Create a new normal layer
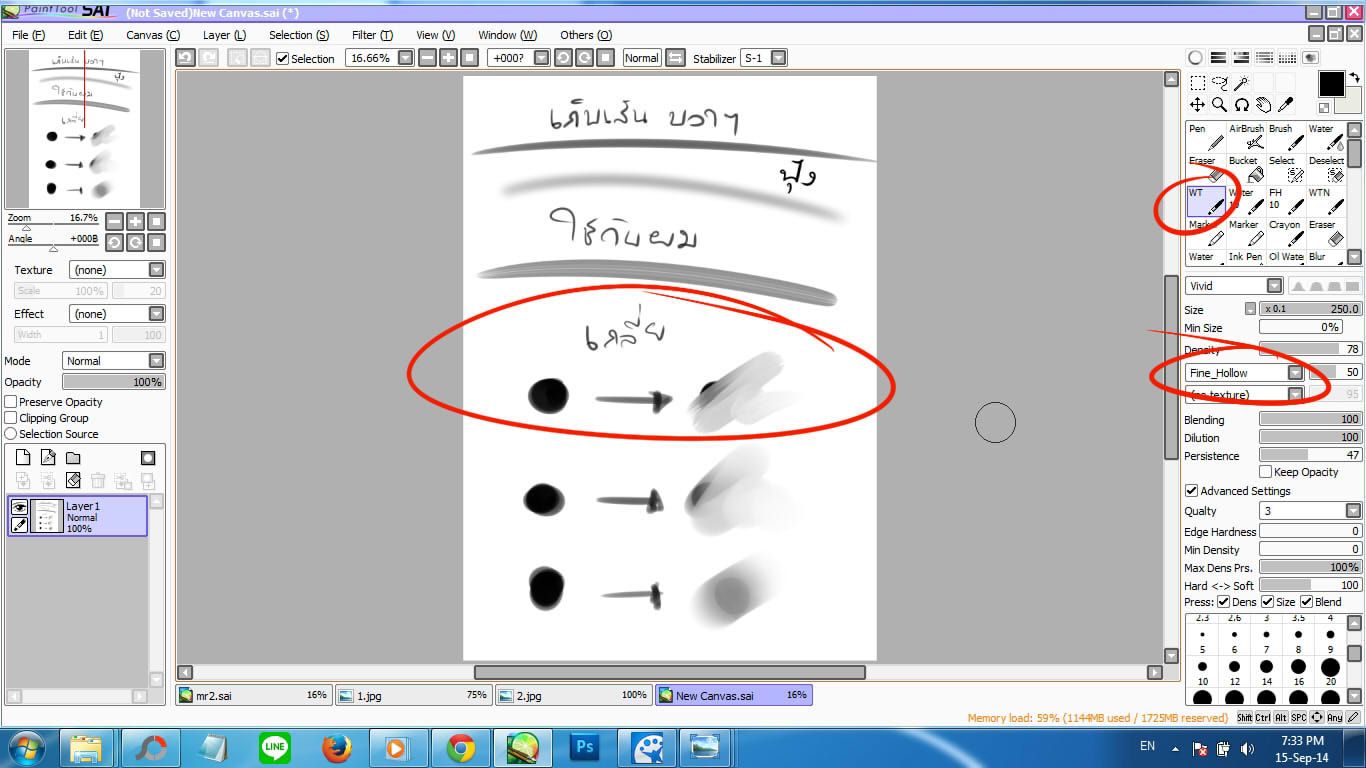 point(23,458)
